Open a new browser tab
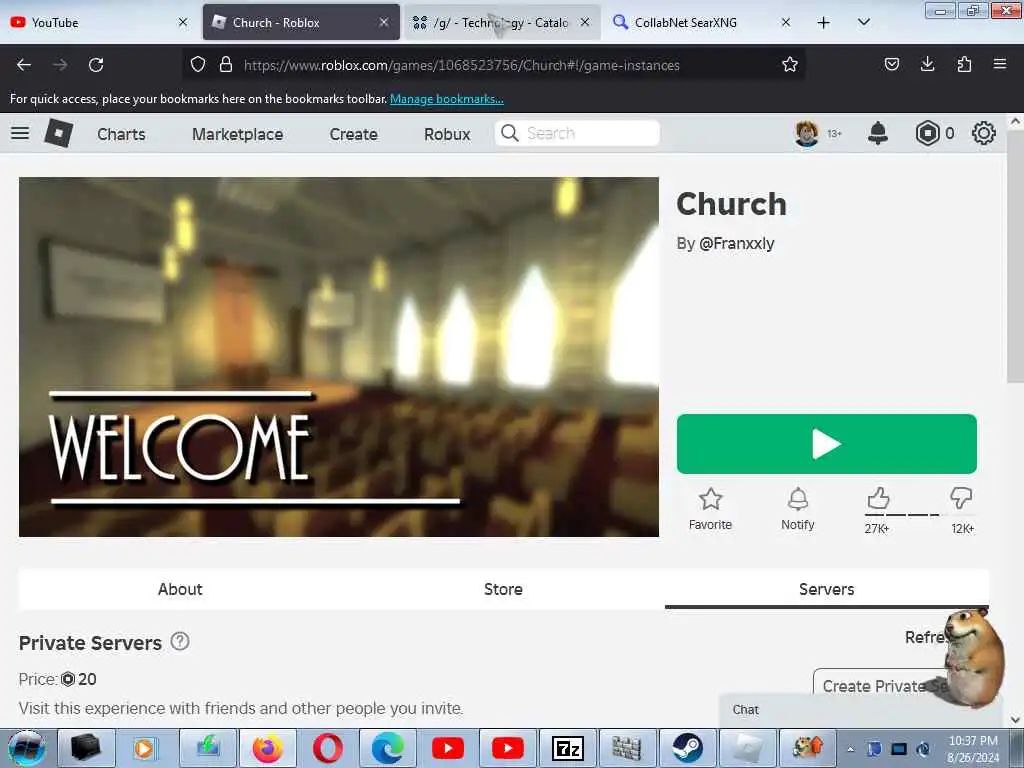Image resolution: width=1024 pixels, height=768 pixels. tap(824, 22)
